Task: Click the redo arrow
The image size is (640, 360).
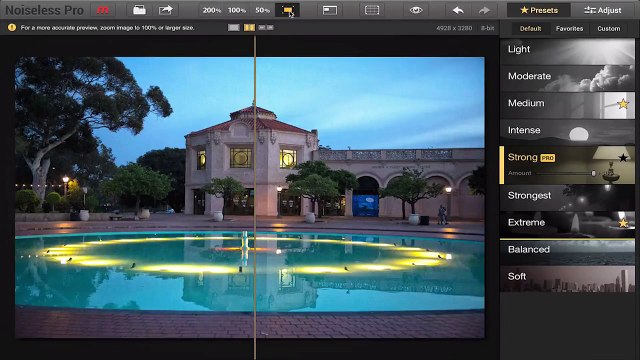Action: 484,10
